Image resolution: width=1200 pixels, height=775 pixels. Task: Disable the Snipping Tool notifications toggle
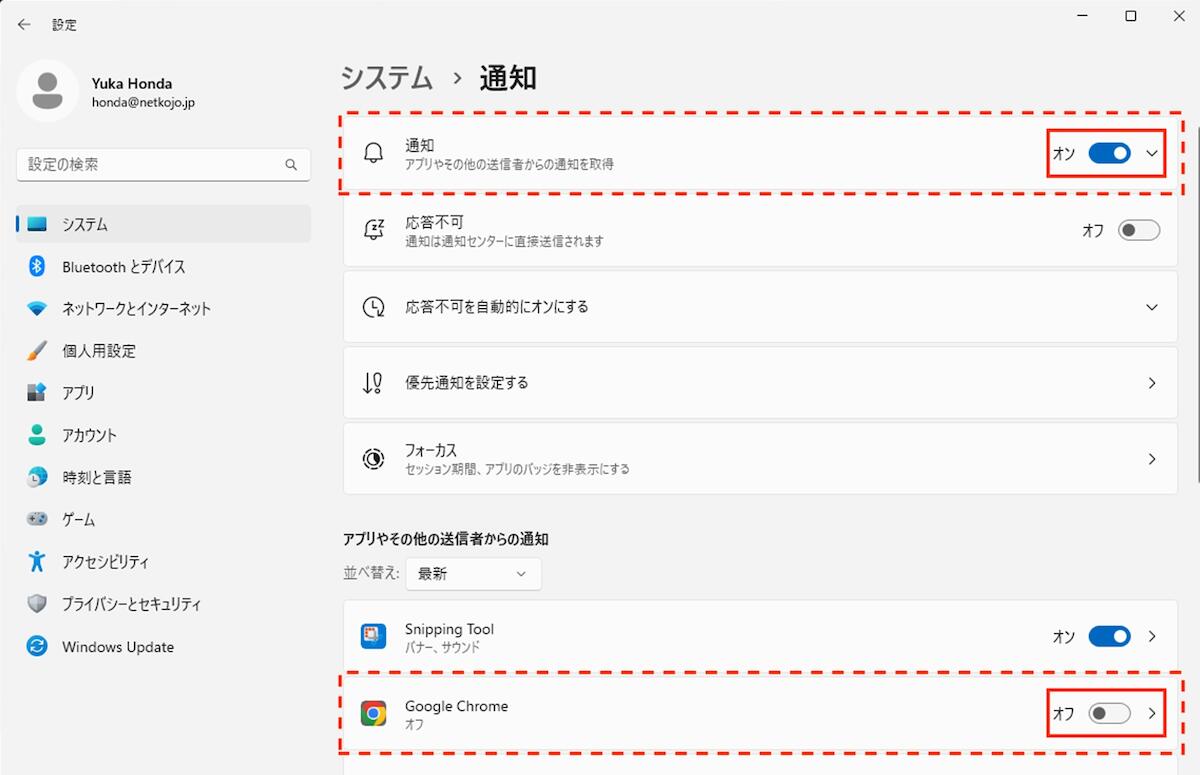click(1109, 636)
